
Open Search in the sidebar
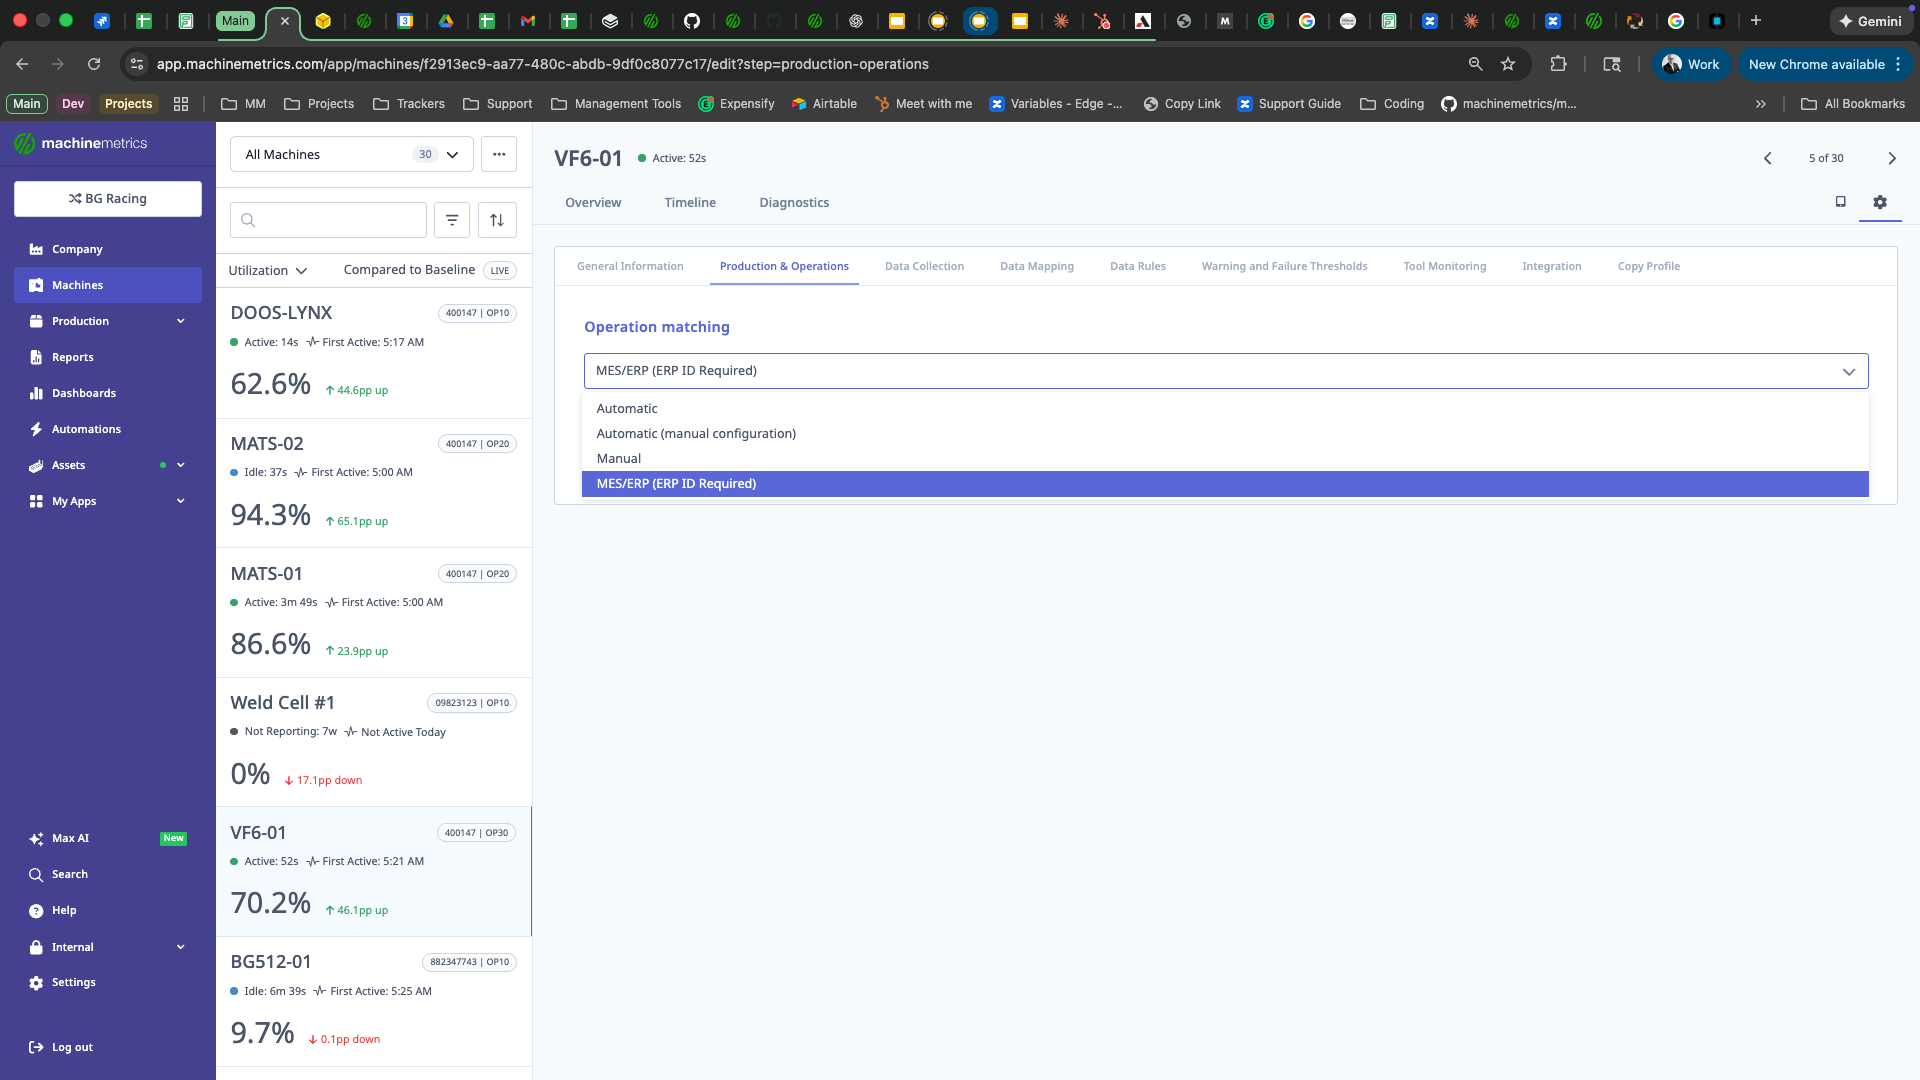pos(69,874)
